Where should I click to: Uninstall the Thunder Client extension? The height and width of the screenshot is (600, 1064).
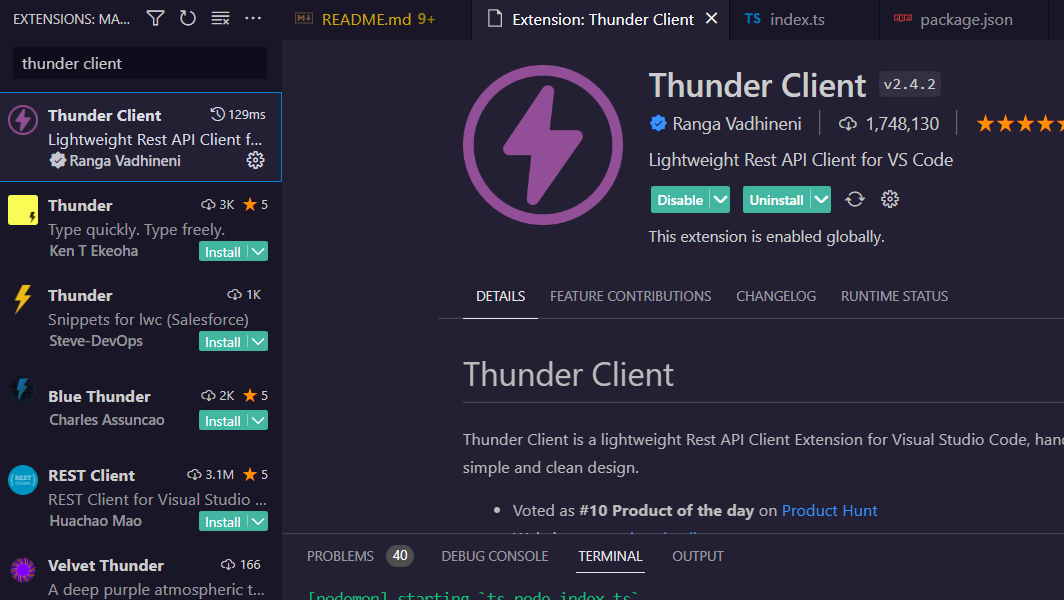[776, 200]
